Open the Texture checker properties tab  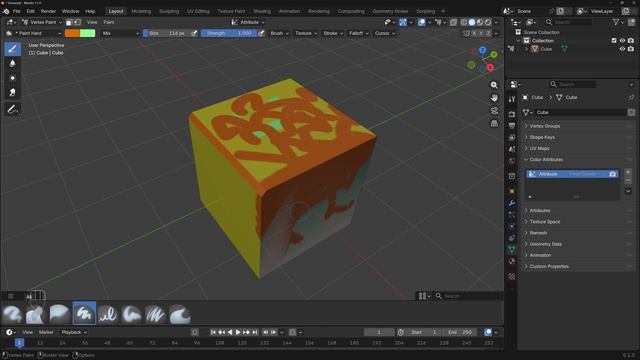512,276
